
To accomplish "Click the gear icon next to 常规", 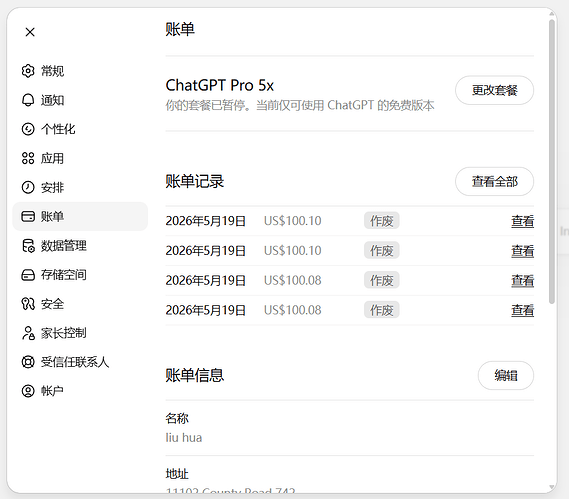I will (28, 71).
